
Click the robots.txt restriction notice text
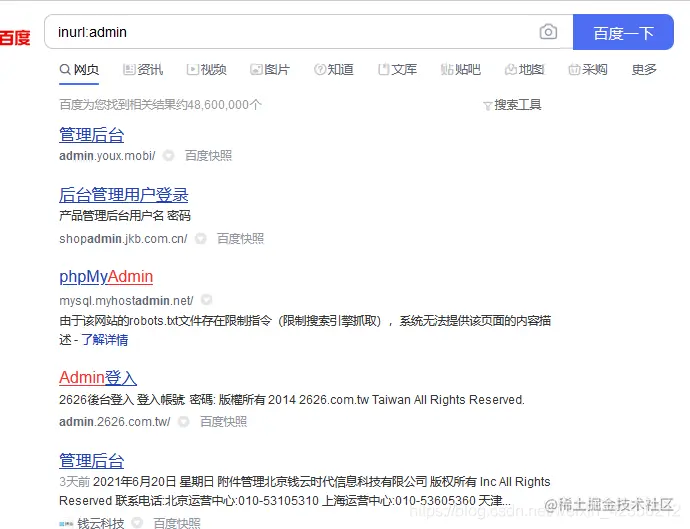click(x=305, y=330)
